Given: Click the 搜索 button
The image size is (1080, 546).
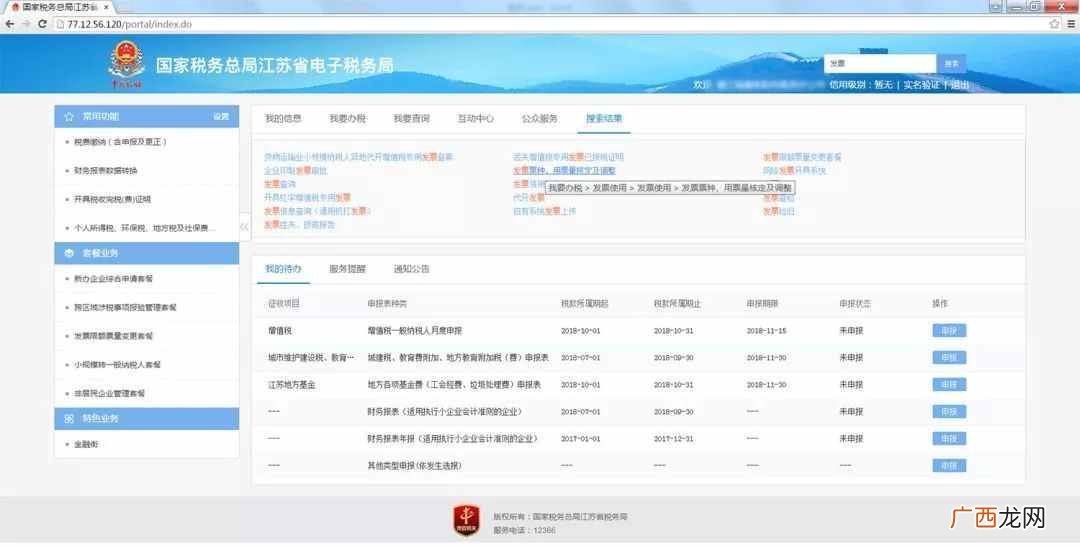Looking at the screenshot, I should [951, 63].
